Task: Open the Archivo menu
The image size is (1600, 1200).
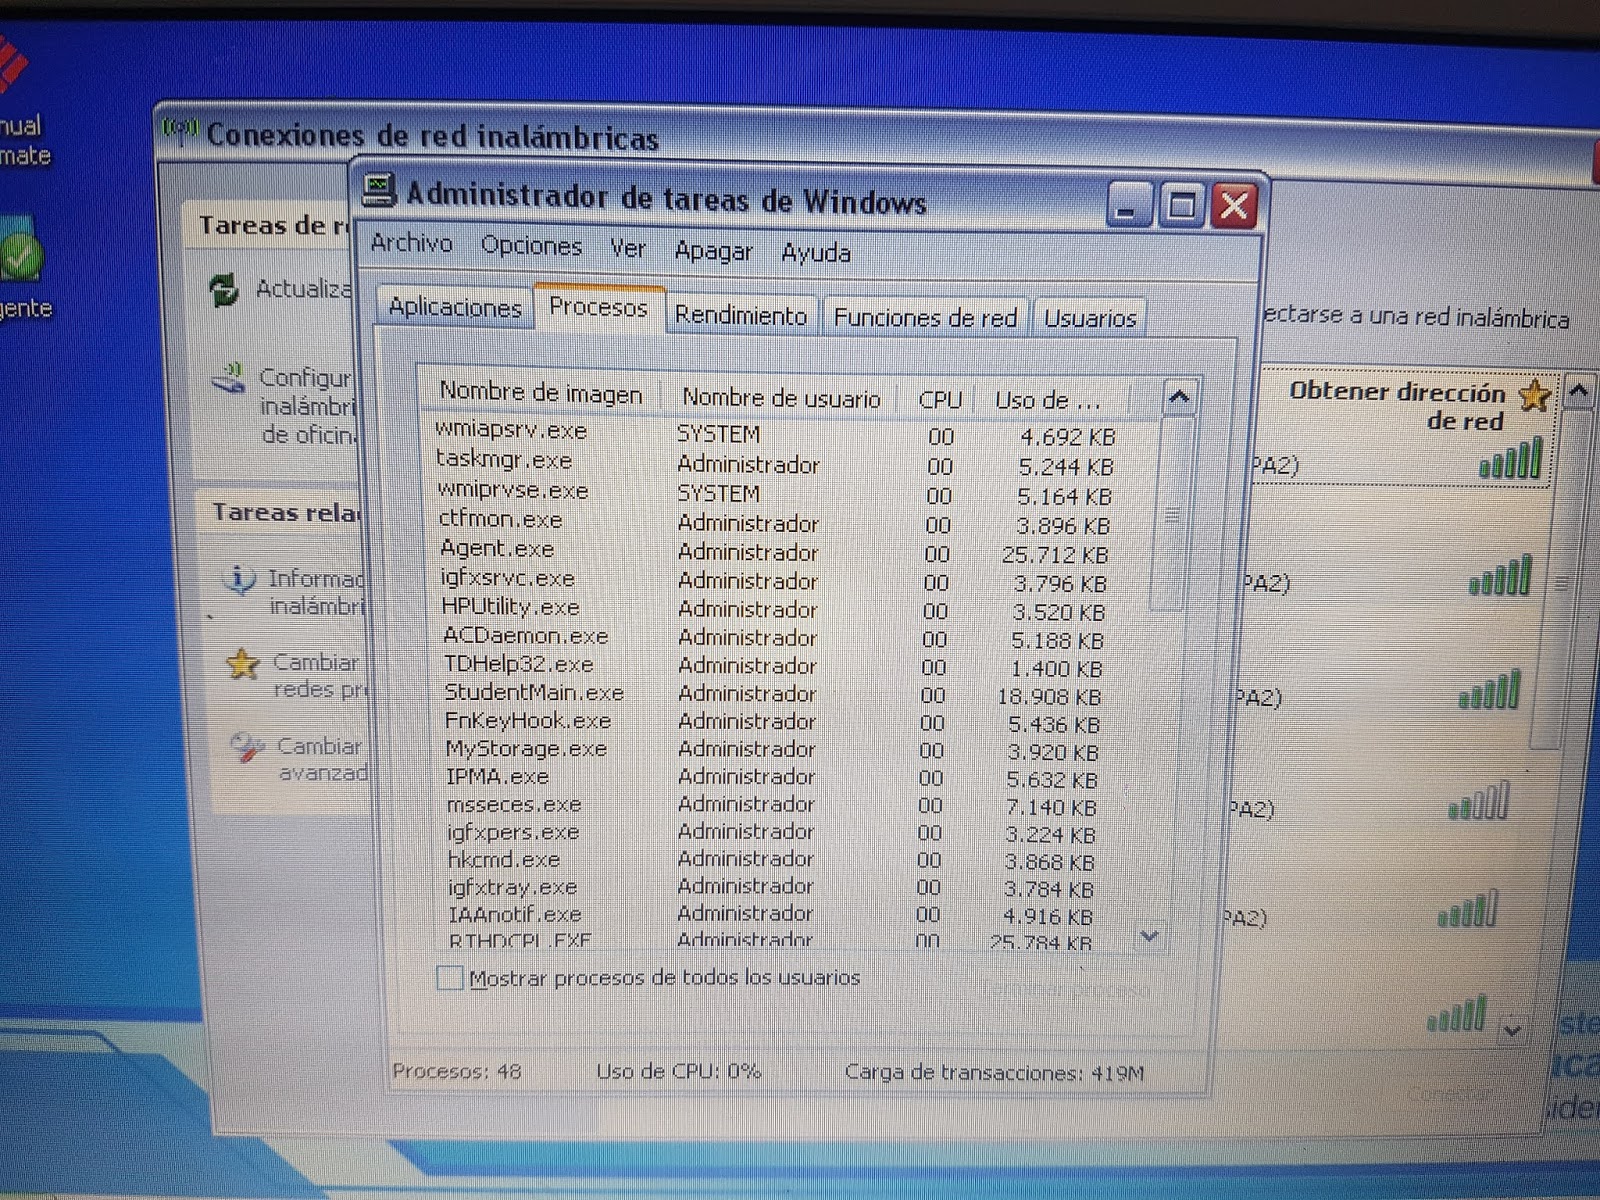Action: click(411, 243)
